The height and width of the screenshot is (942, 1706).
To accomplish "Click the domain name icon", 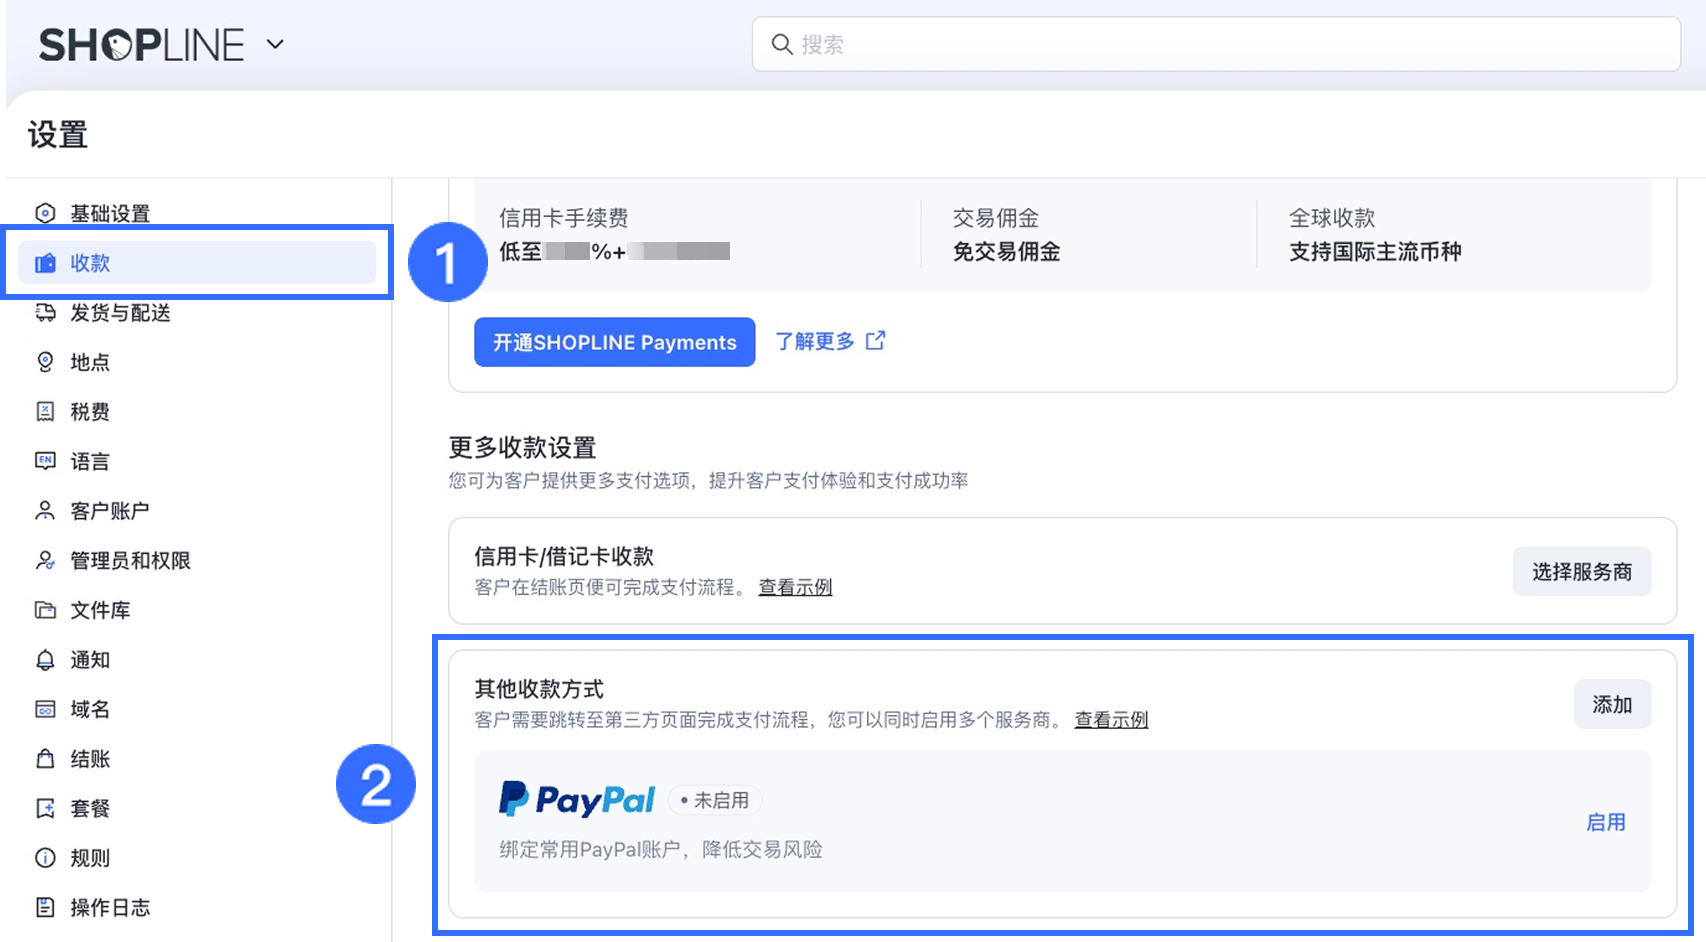I will pyautogui.click(x=45, y=709).
